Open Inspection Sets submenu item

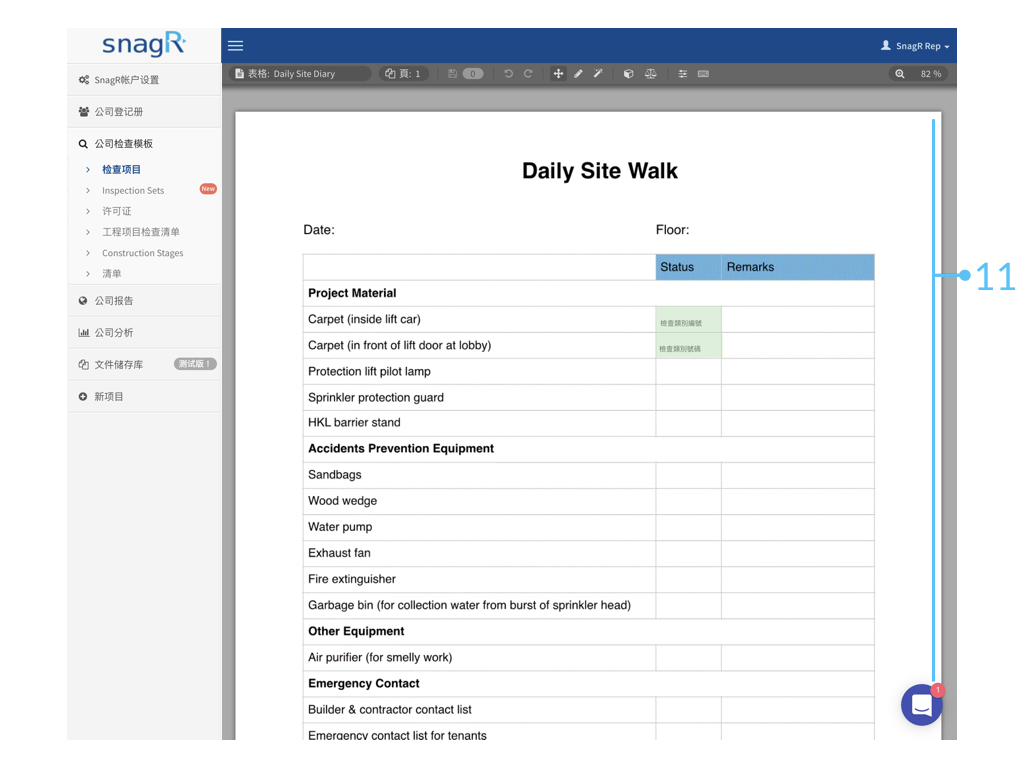click(x=133, y=191)
